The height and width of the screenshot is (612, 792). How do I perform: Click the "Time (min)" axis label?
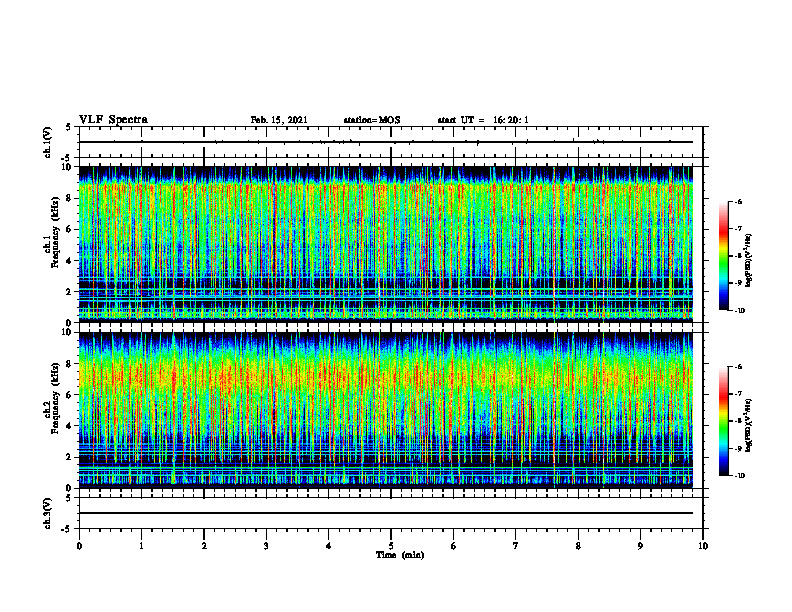click(x=400, y=555)
